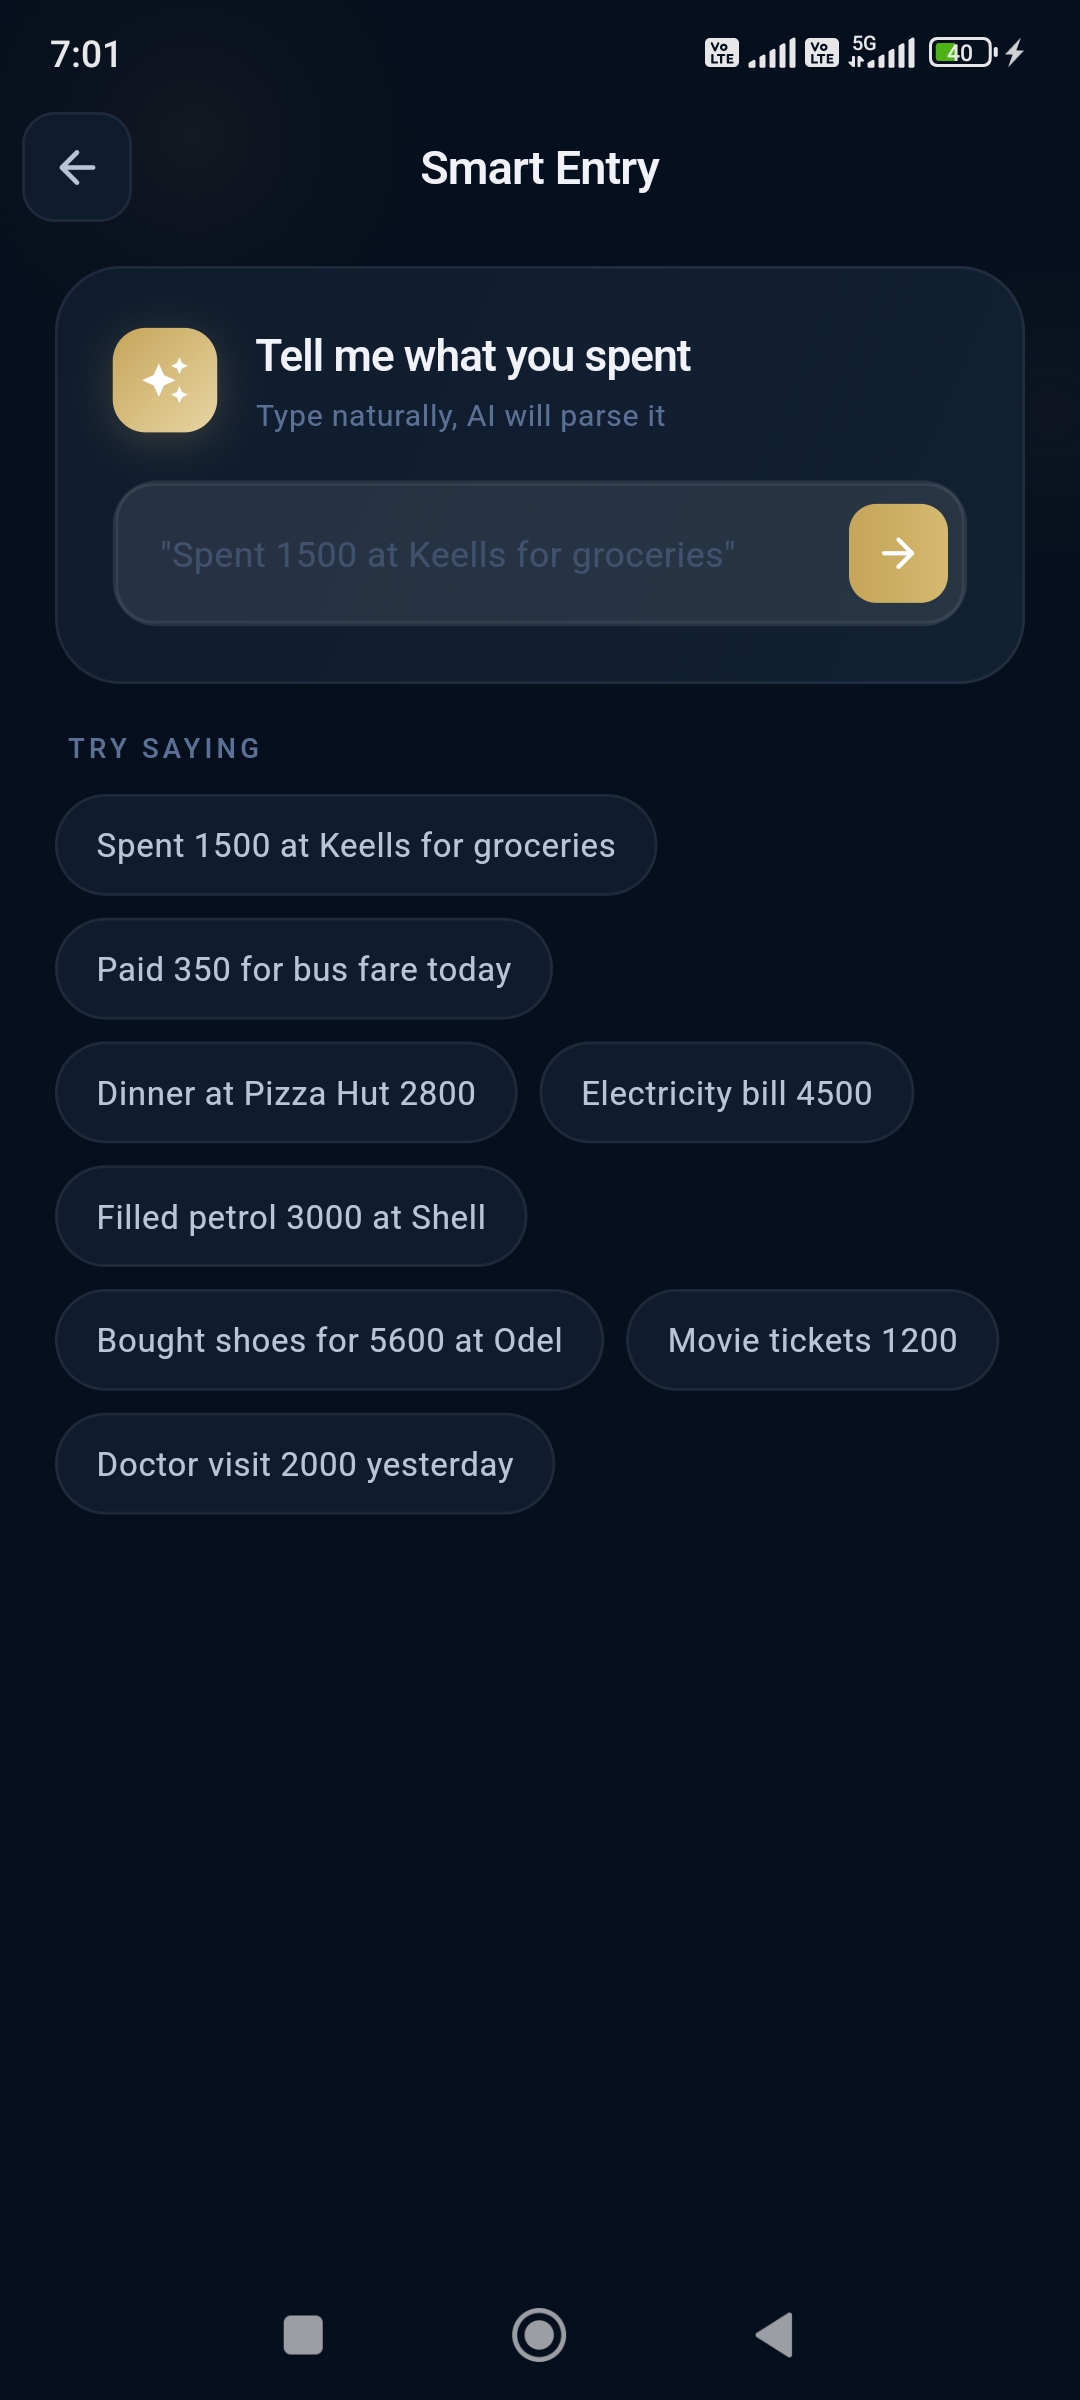This screenshot has width=1080, height=2400.
Task: Tap the clock time in status bar
Action: [x=85, y=54]
